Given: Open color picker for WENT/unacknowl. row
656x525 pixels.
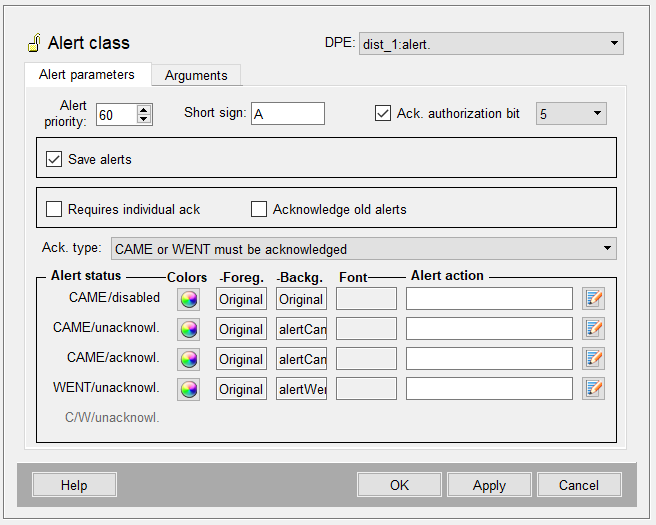Looking at the screenshot, I should (x=188, y=388).
